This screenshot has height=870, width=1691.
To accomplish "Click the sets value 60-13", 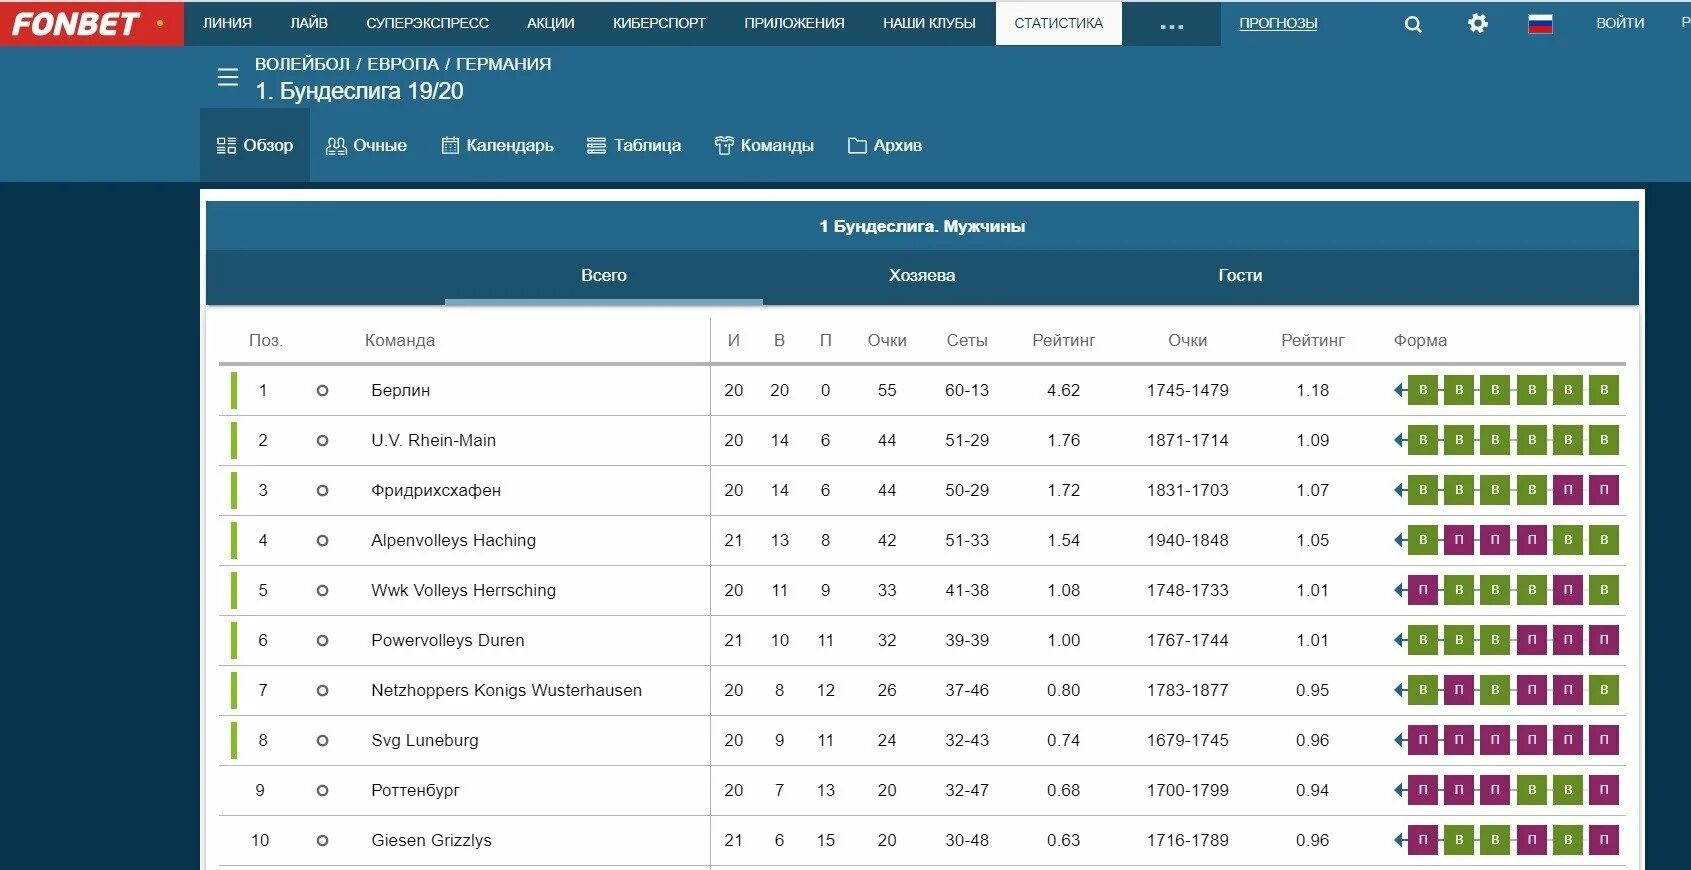I will coord(967,390).
